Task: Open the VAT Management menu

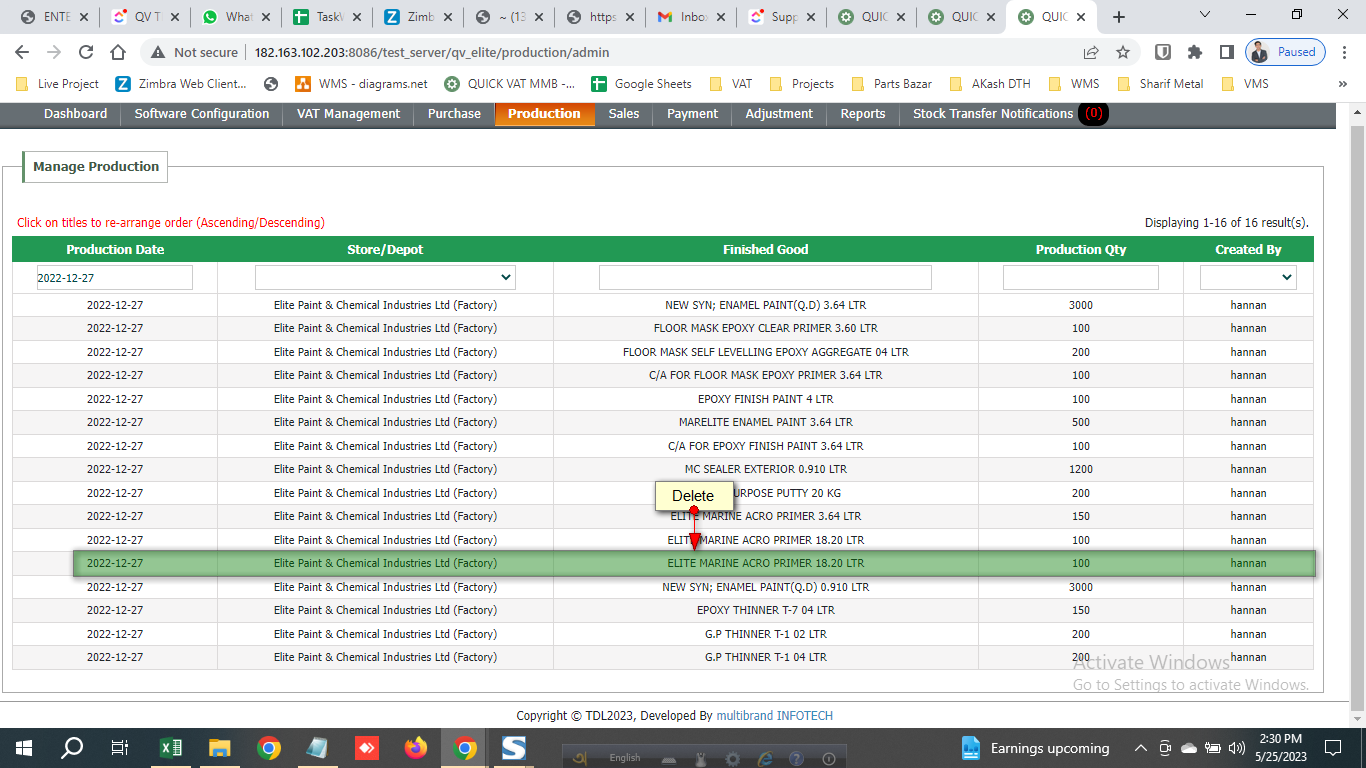Action: coord(348,114)
